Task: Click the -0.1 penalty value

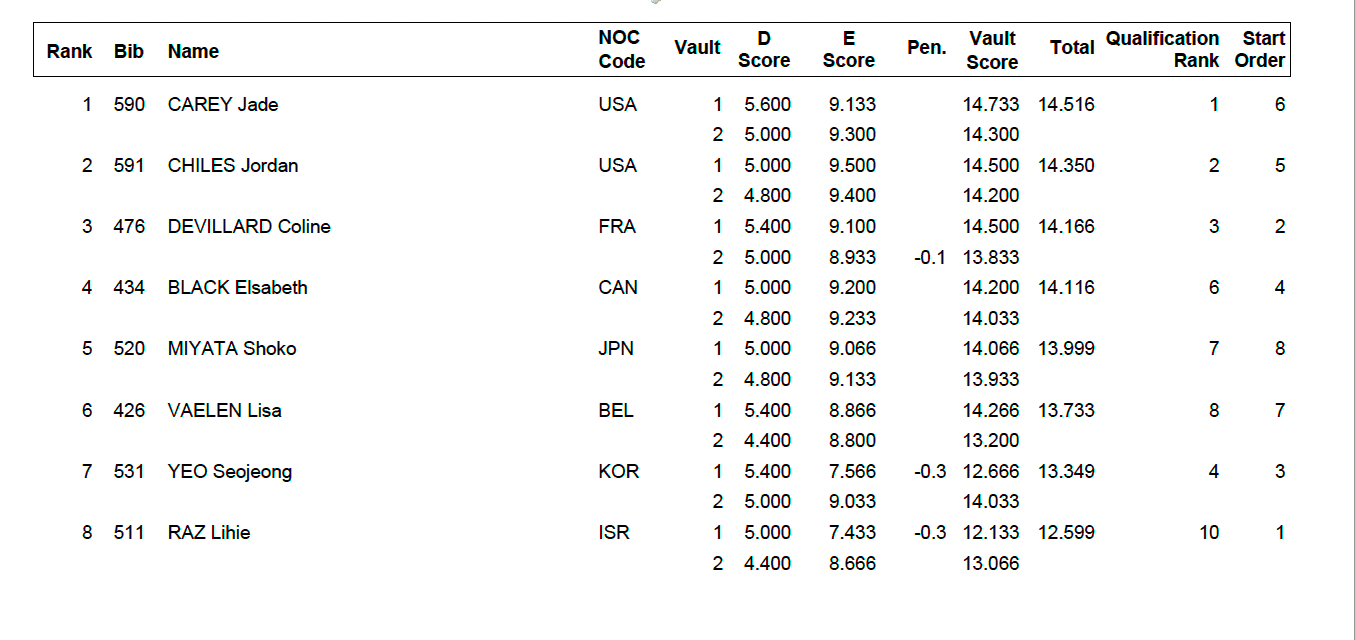Action: tap(930, 257)
